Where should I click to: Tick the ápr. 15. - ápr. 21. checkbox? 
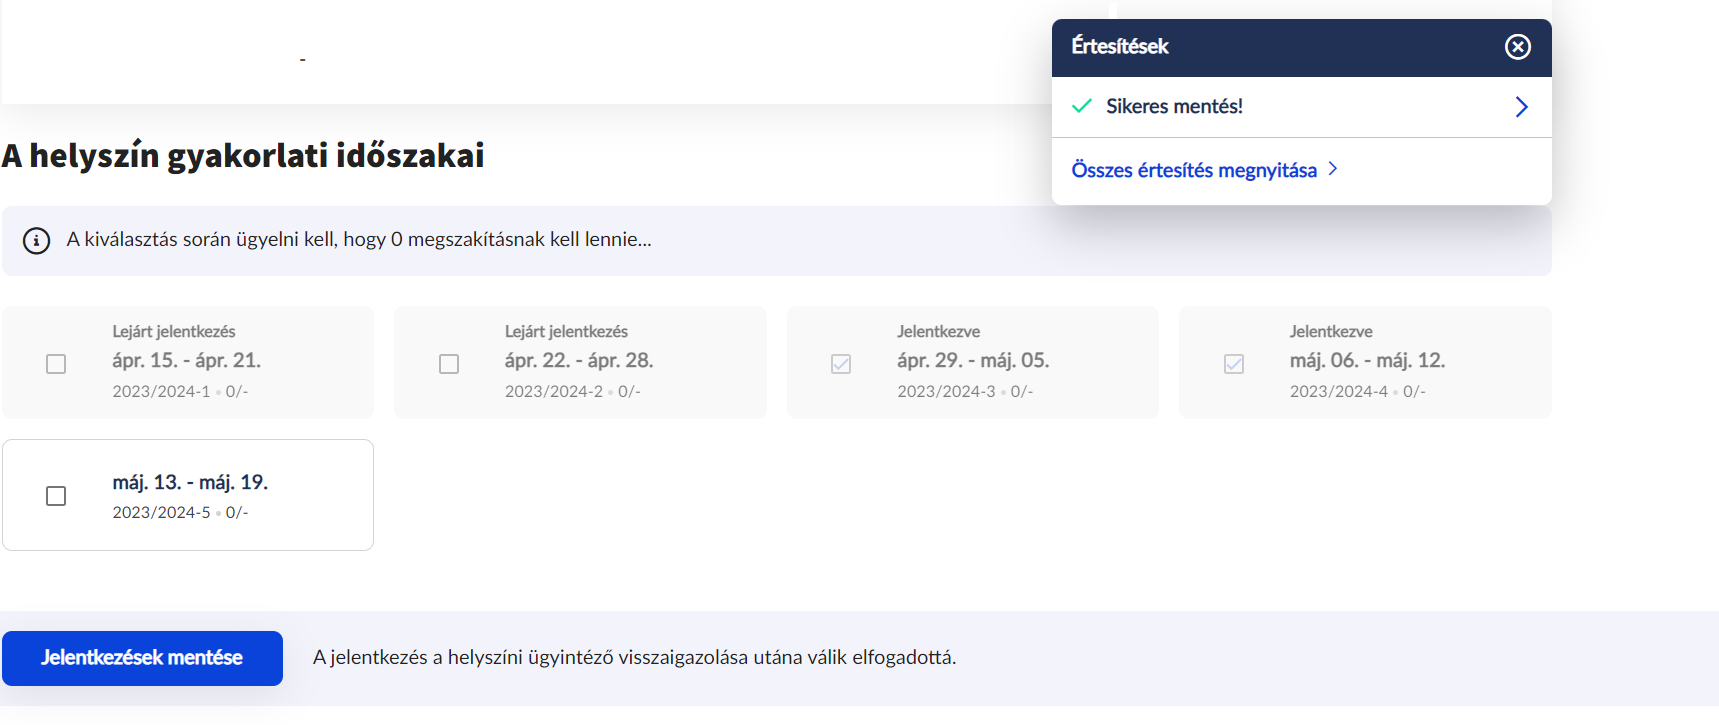click(56, 364)
